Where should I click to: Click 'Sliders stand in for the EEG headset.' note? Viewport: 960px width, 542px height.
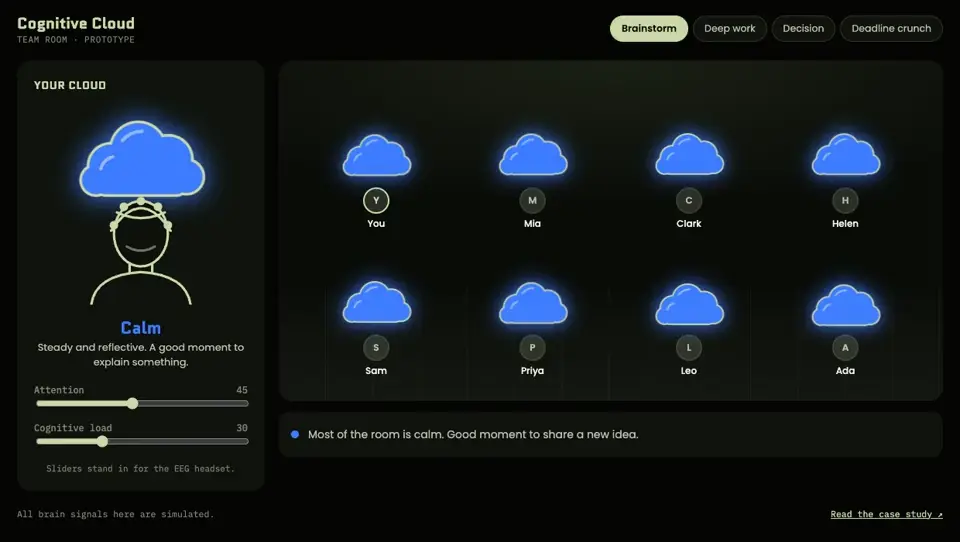coord(140,469)
